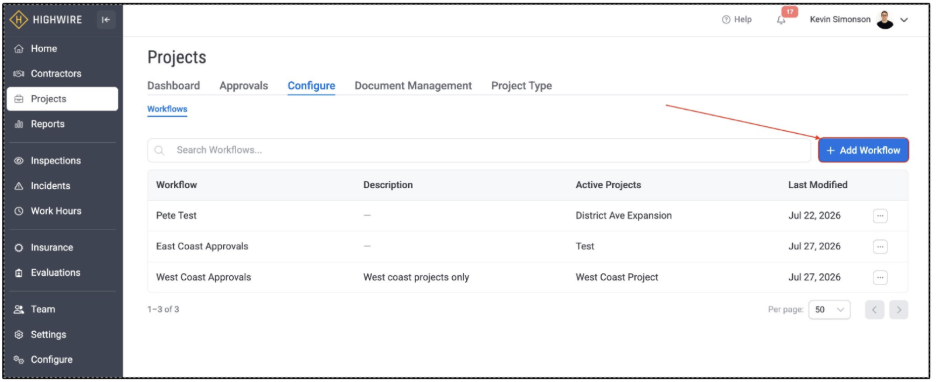Open notifications bell with 17 badge
Viewport: 936px width, 382px height.
tap(781, 20)
